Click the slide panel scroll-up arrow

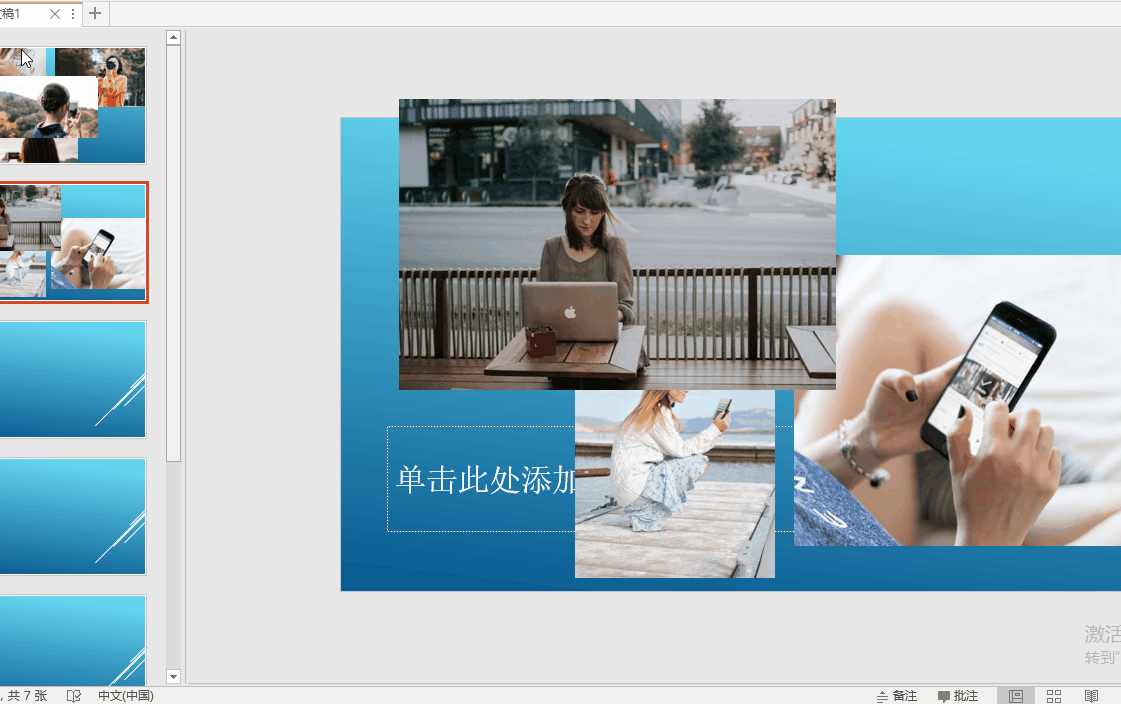[x=173, y=37]
